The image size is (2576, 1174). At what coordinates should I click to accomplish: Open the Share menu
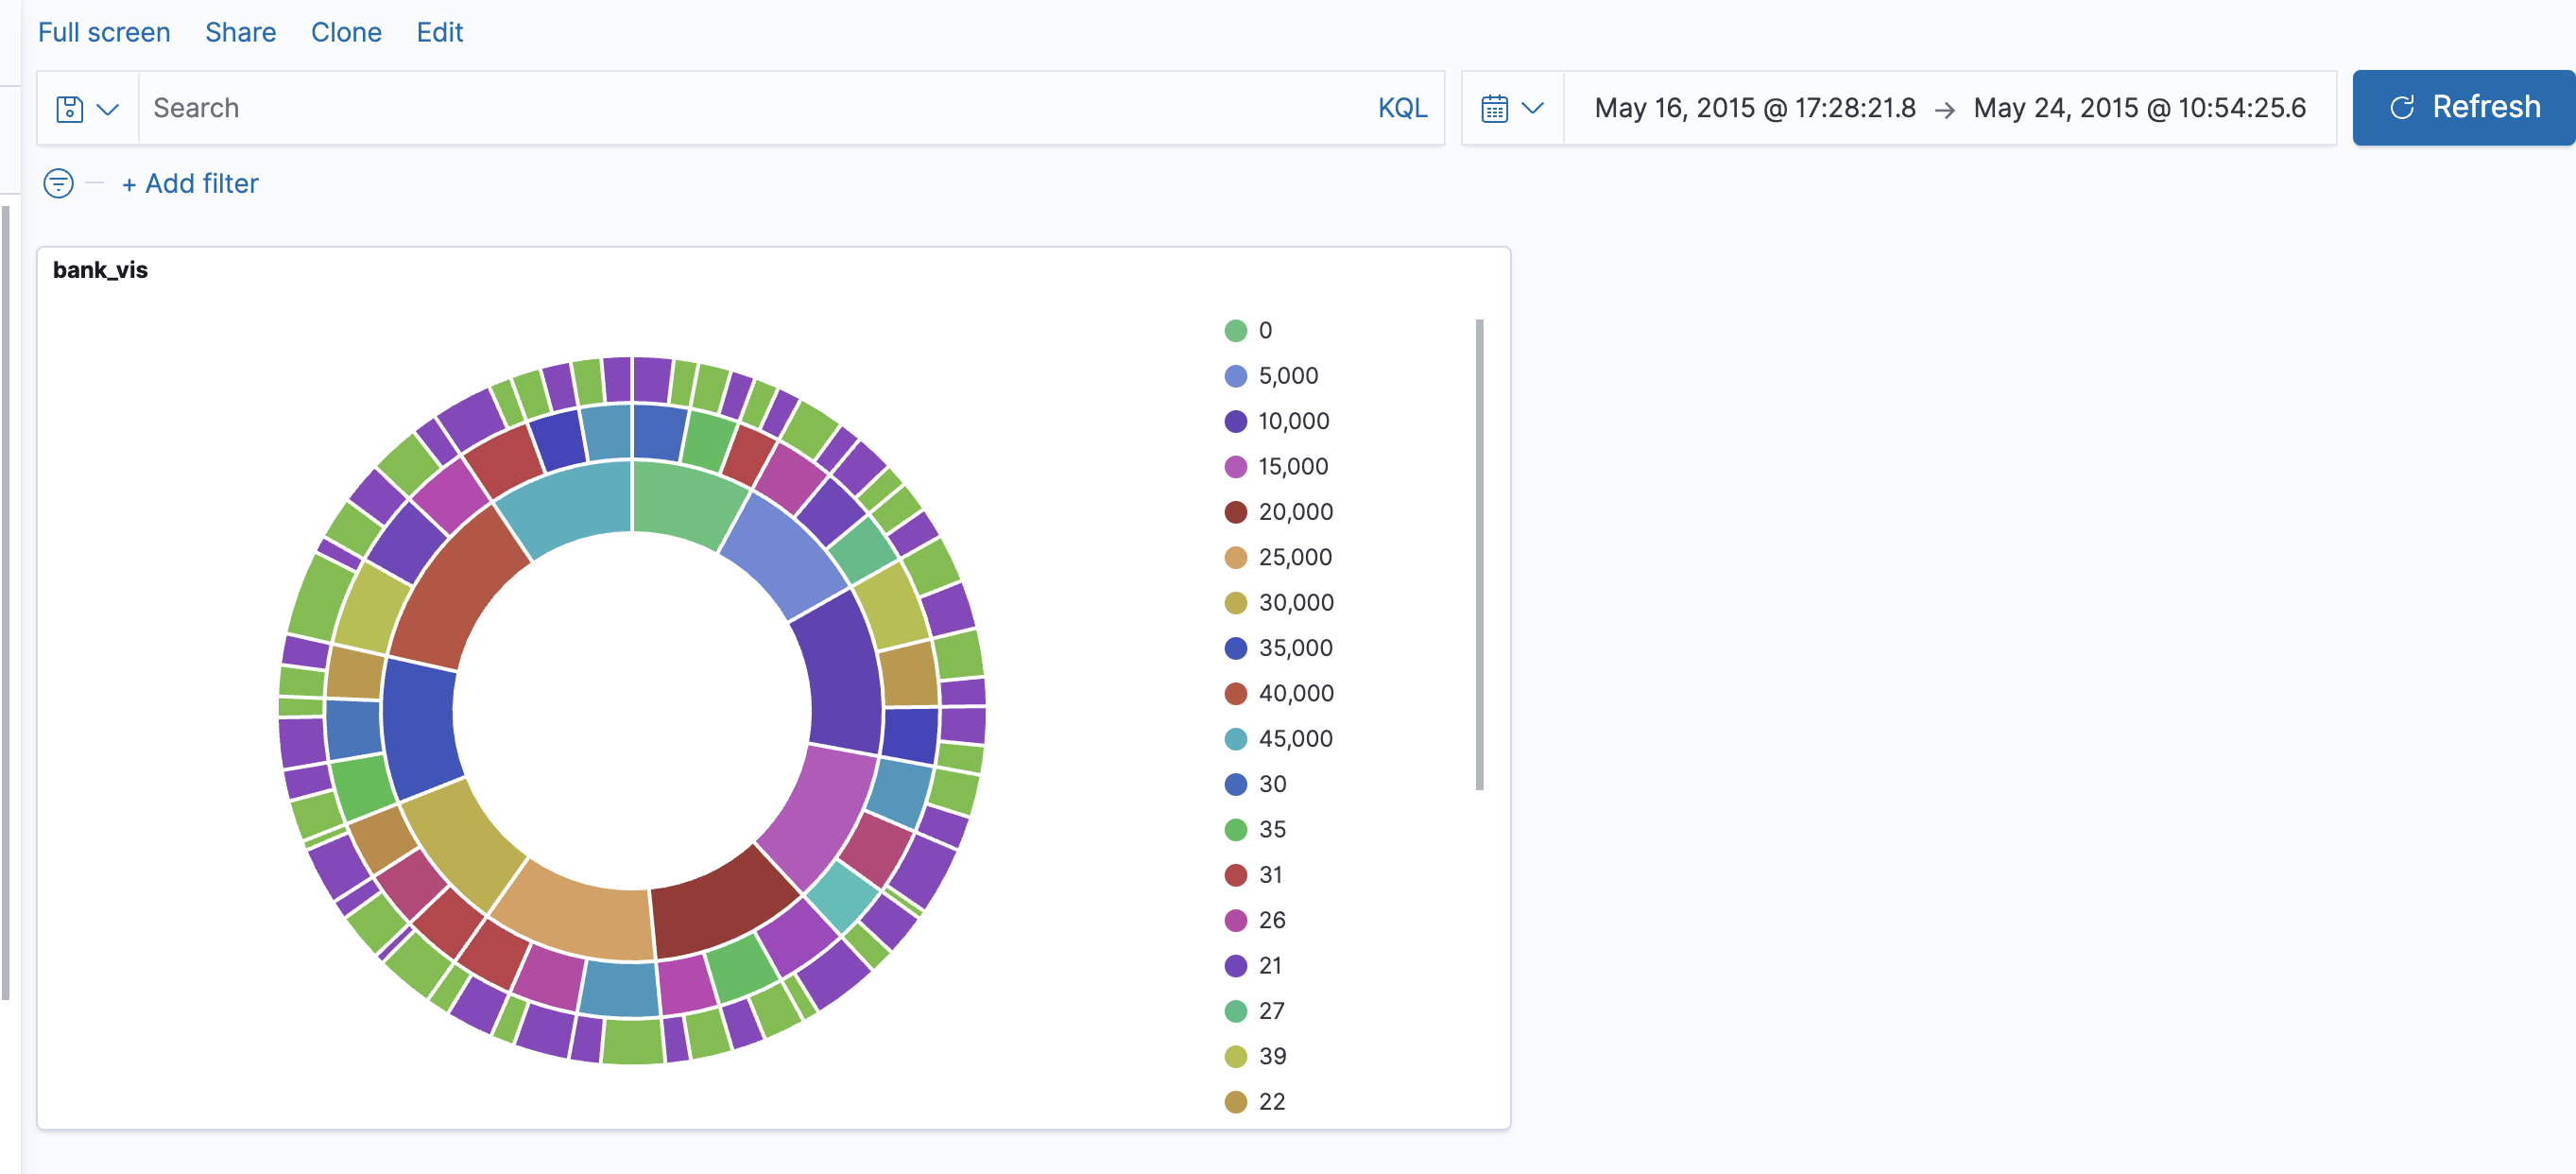coord(240,32)
